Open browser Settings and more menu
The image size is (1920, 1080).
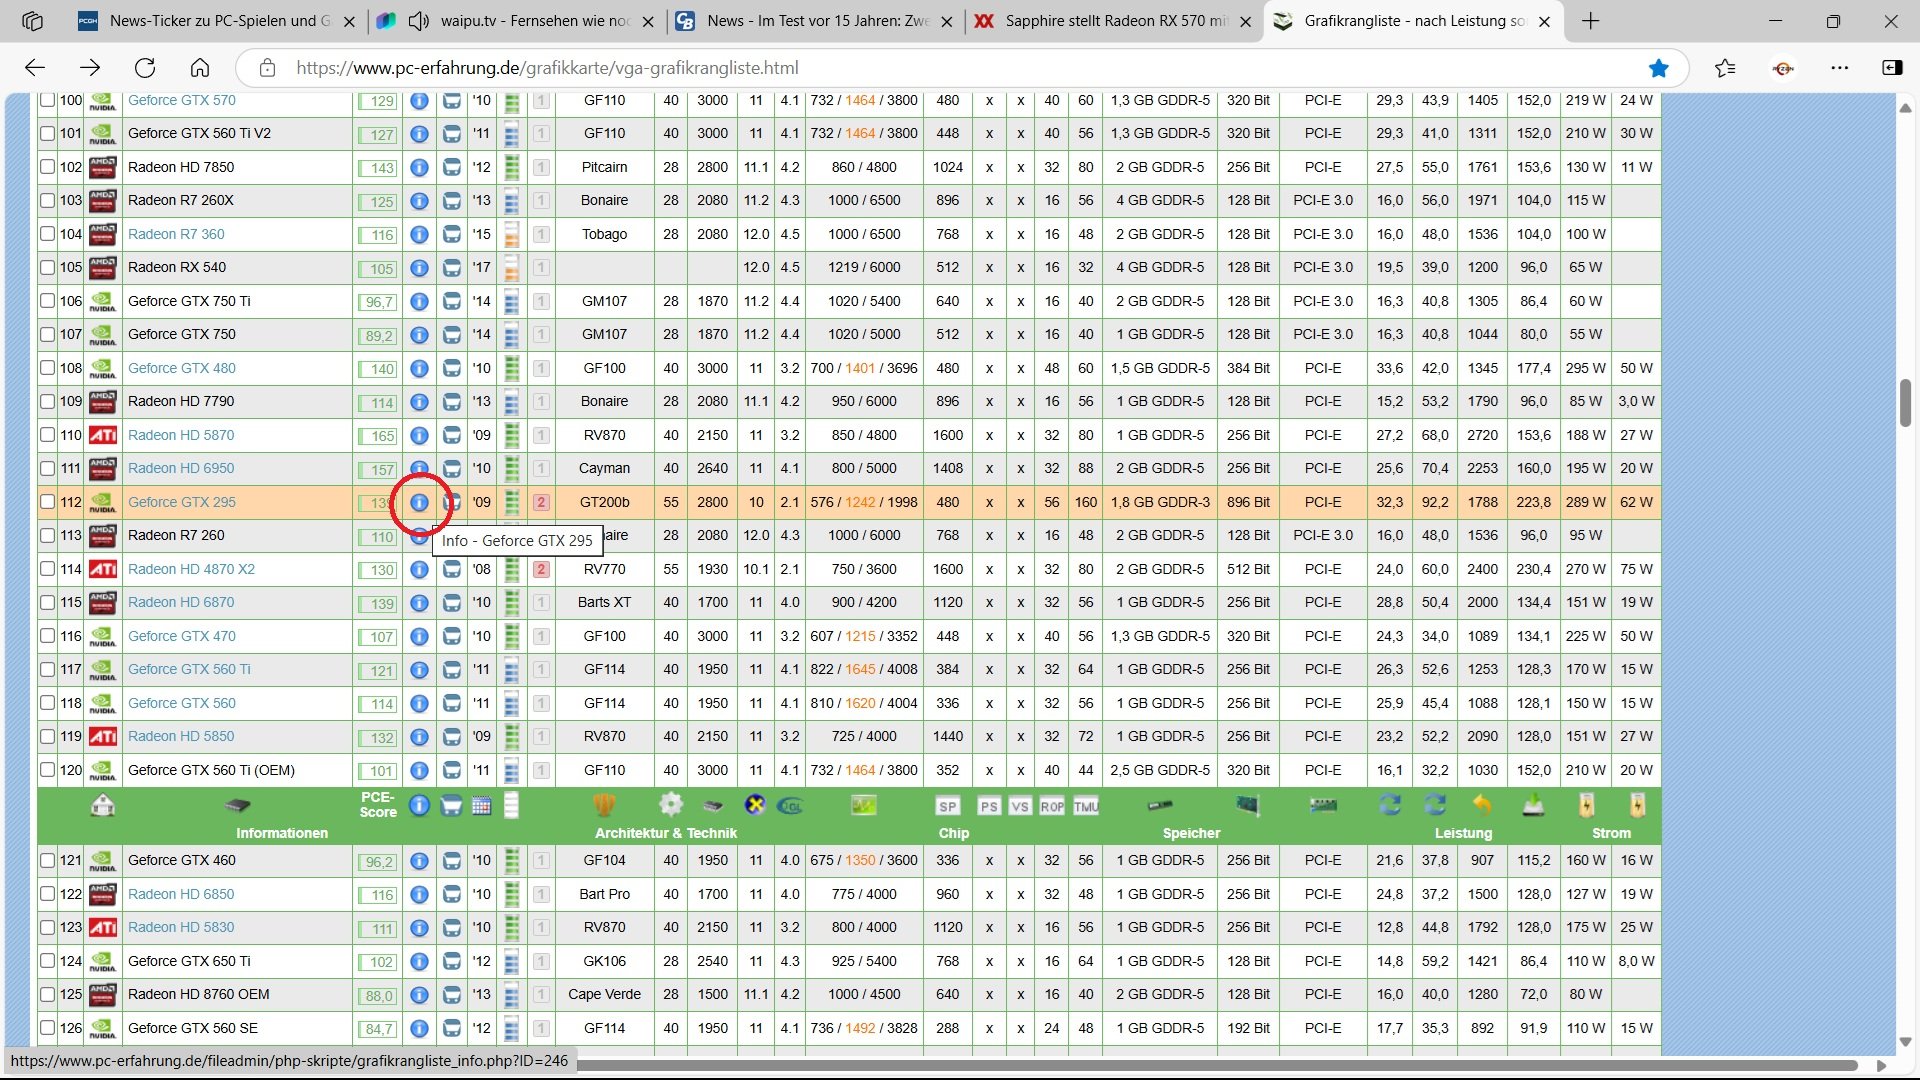1840,68
